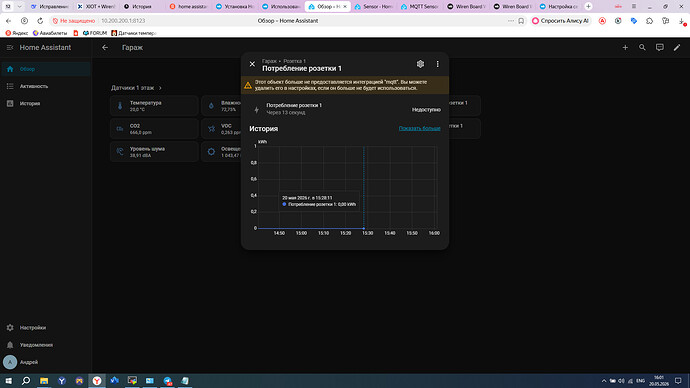Image resolution: width=690 pixels, height=388 pixels.
Task: Open the assistant chat icon in header
Action: (659, 48)
